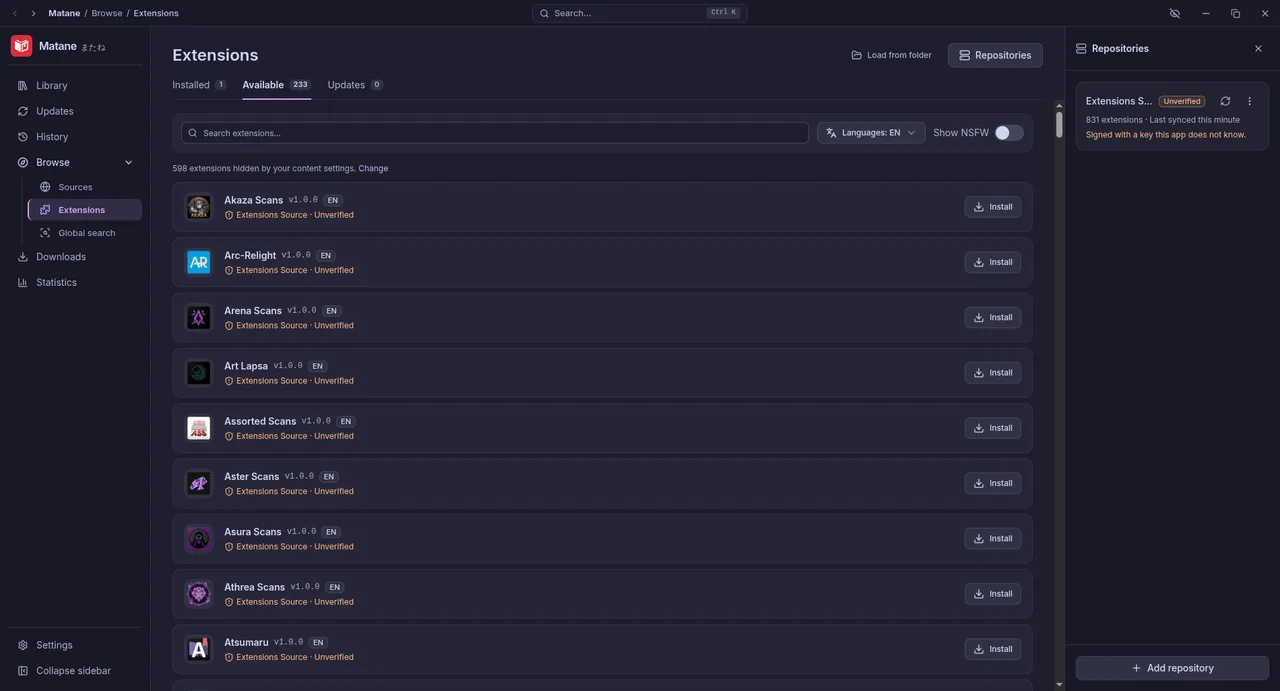Go forward using the right arrow
Viewport: 1280px width, 691px height.
tap(33, 13)
